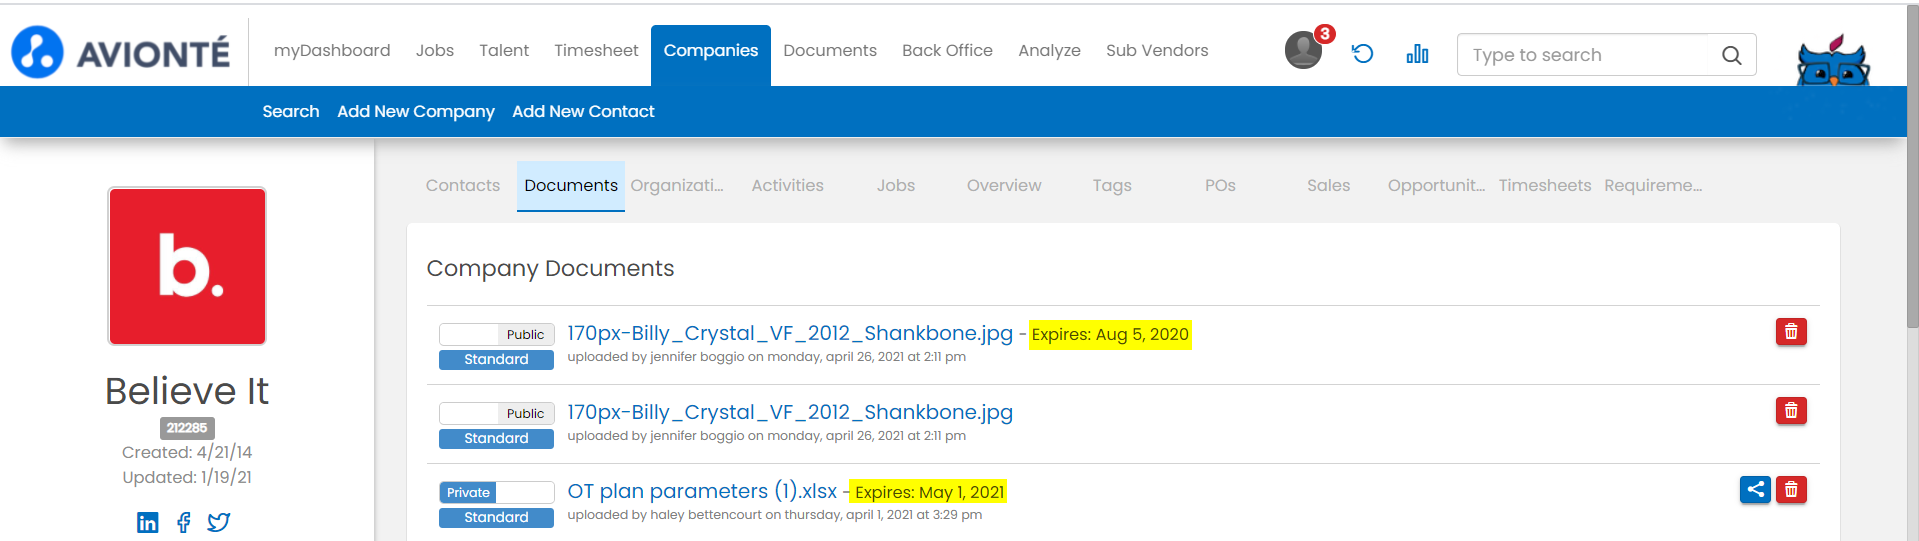Viewport: 1919px width, 541px height.
Task: Click the refresh history icon
Action: [x=1362, y=54]
